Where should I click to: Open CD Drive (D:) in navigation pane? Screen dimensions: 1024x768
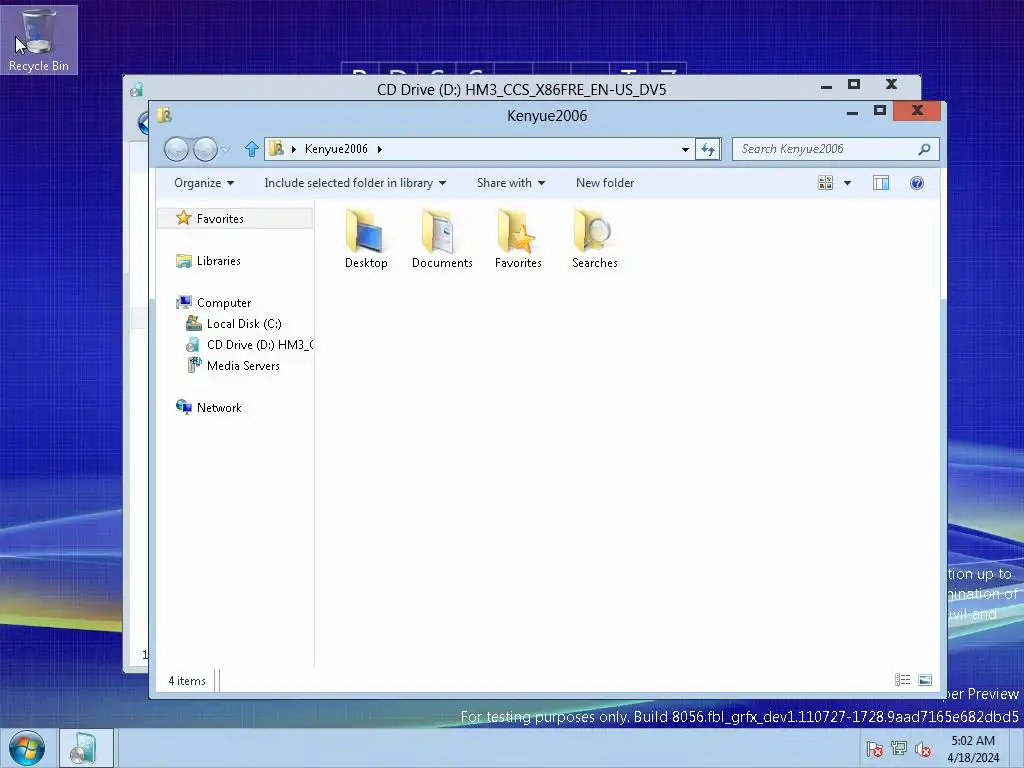[249, 345]
